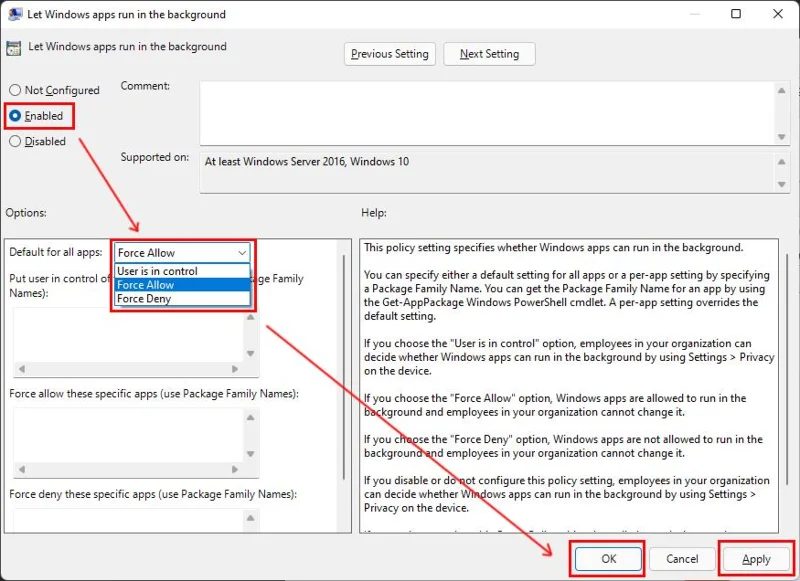Click the 'Default for all apps:' label
Screen dimensions: 800x581
(x=56, y=252)
